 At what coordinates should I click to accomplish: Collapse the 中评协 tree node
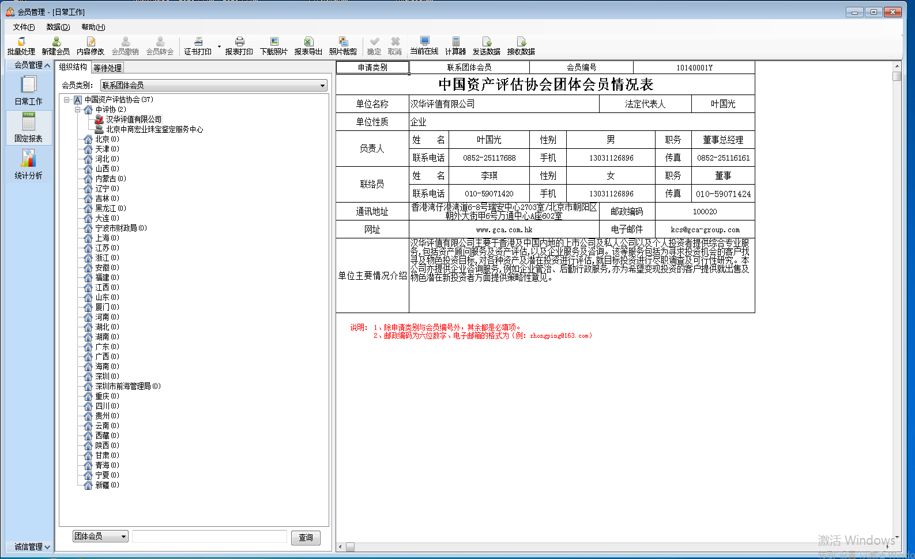(x=78, y=110)
